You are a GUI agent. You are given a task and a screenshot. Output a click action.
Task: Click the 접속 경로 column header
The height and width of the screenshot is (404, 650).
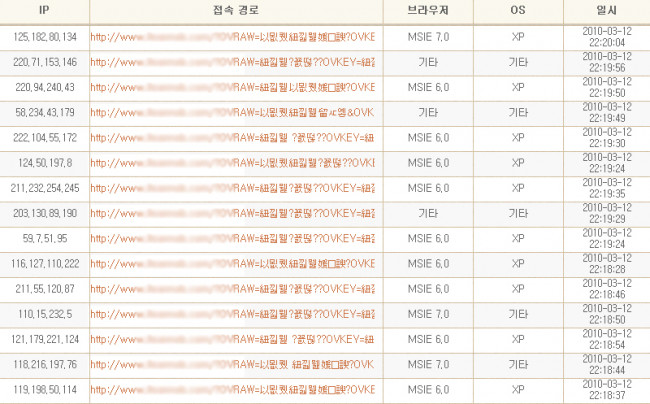click(236, 10)
